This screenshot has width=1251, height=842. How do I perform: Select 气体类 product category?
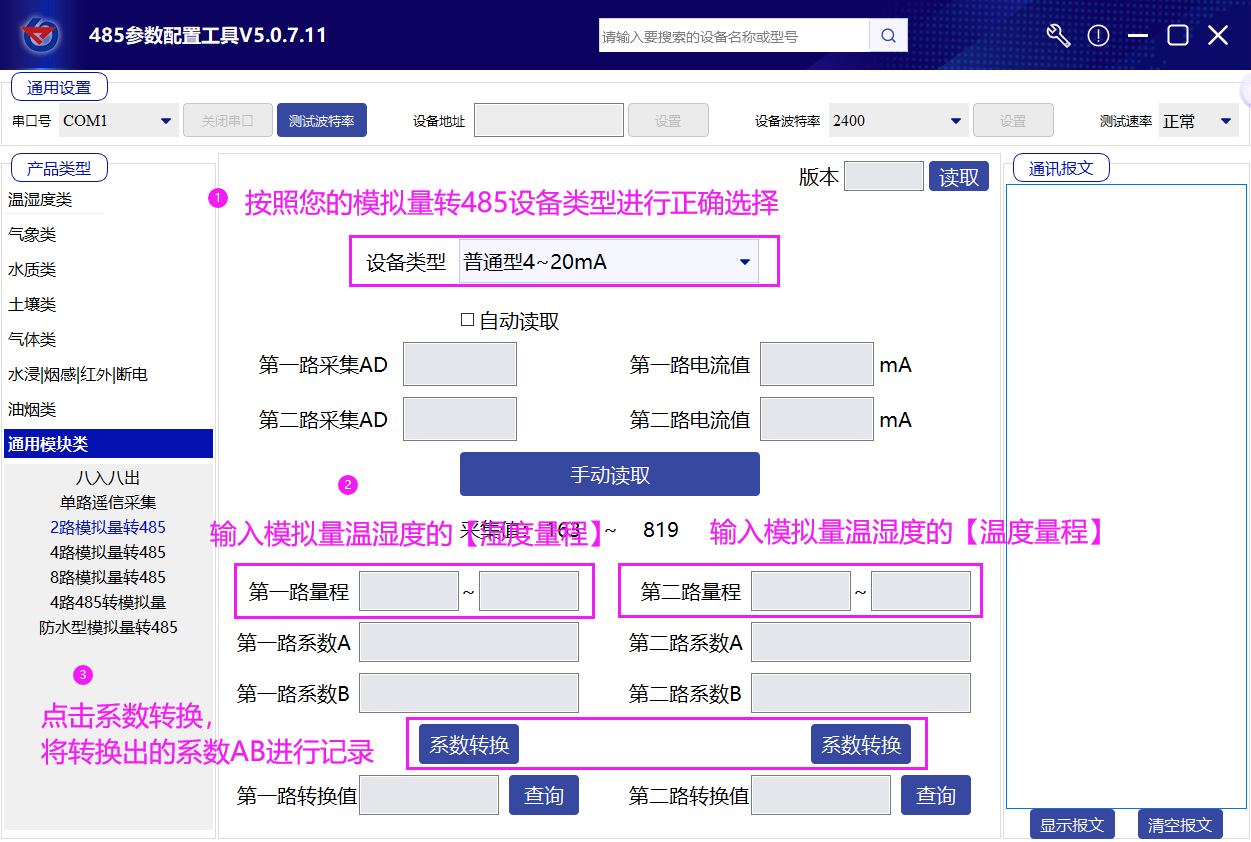32,340
